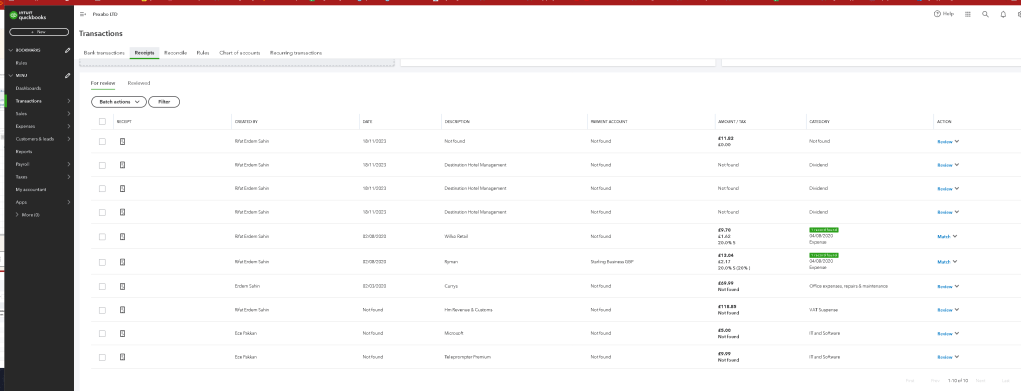Click the Filter button
This screenshot has height=391, width=1021.
click(164, 102)
